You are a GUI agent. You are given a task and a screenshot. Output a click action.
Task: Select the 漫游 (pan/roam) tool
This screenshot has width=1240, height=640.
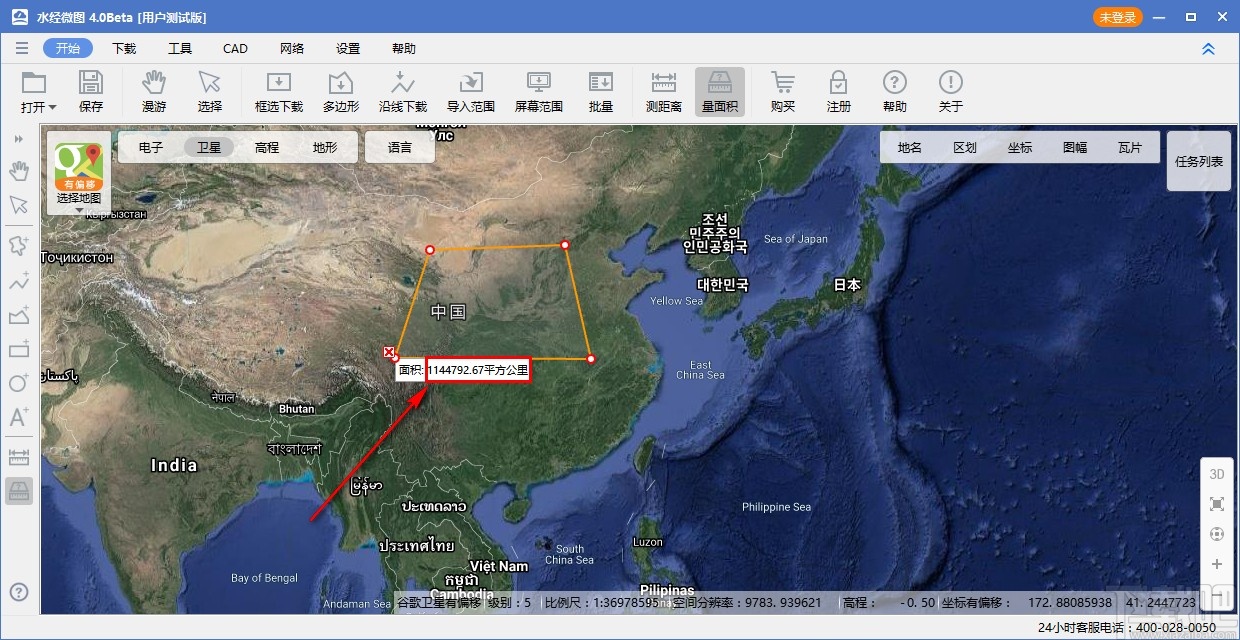pos(154,90)
